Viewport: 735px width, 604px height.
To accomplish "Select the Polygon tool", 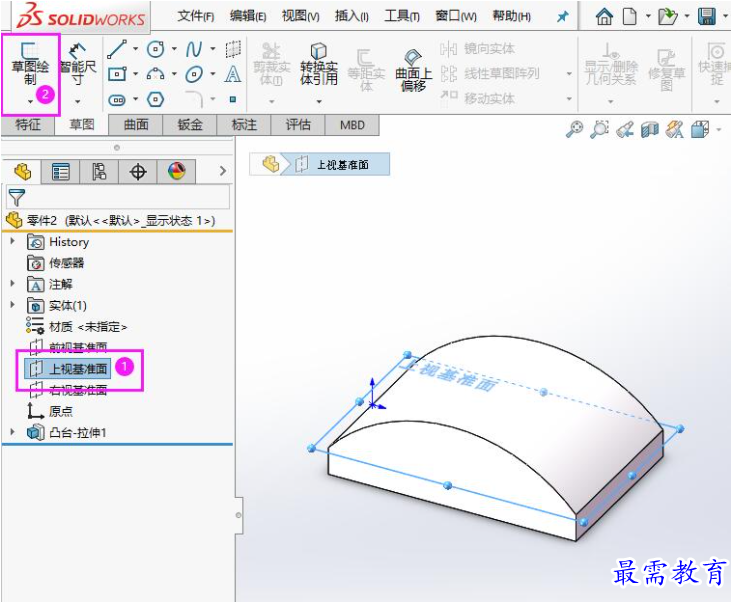I will click(x=155, y=99).
